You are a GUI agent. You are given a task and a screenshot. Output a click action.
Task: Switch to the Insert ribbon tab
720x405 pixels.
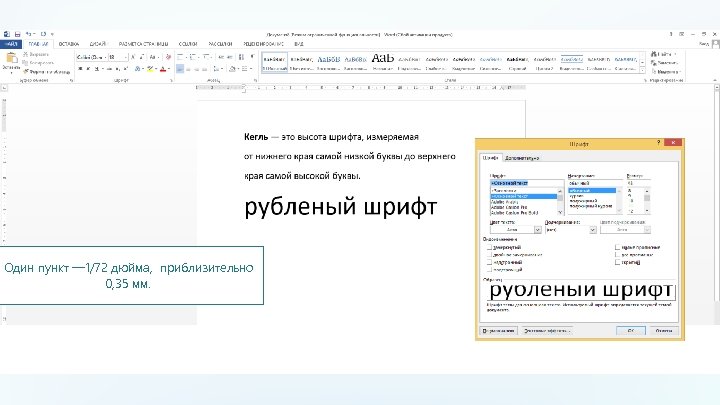69,44
